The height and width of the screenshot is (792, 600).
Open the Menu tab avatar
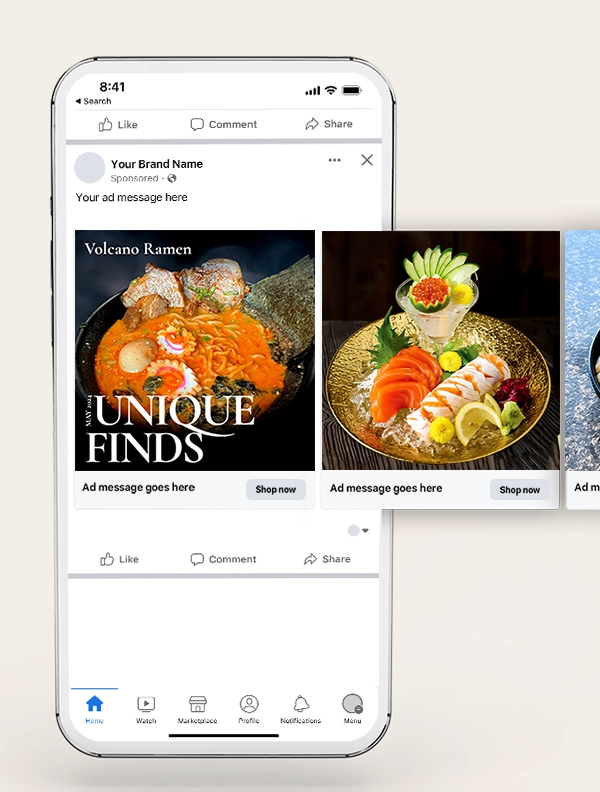click(353, 703)
